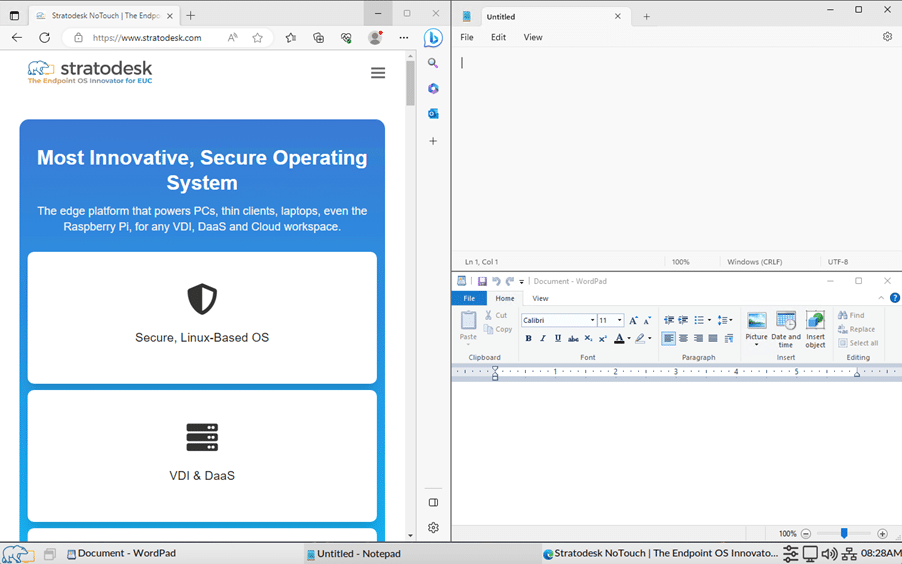Open the Notepad settings gear
The image size is (902, 564).
(887, 36)
